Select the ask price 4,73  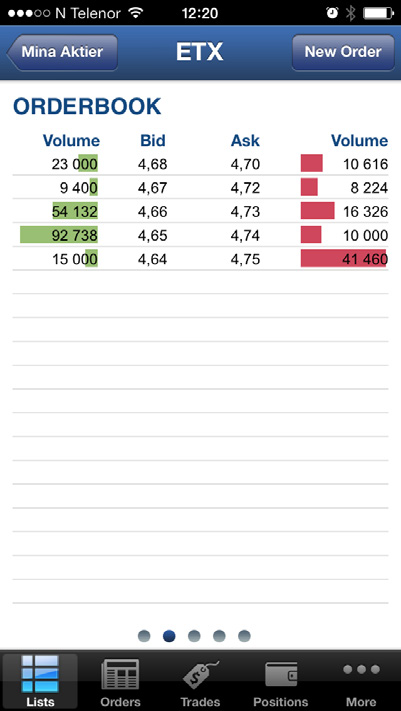(245, 211)
